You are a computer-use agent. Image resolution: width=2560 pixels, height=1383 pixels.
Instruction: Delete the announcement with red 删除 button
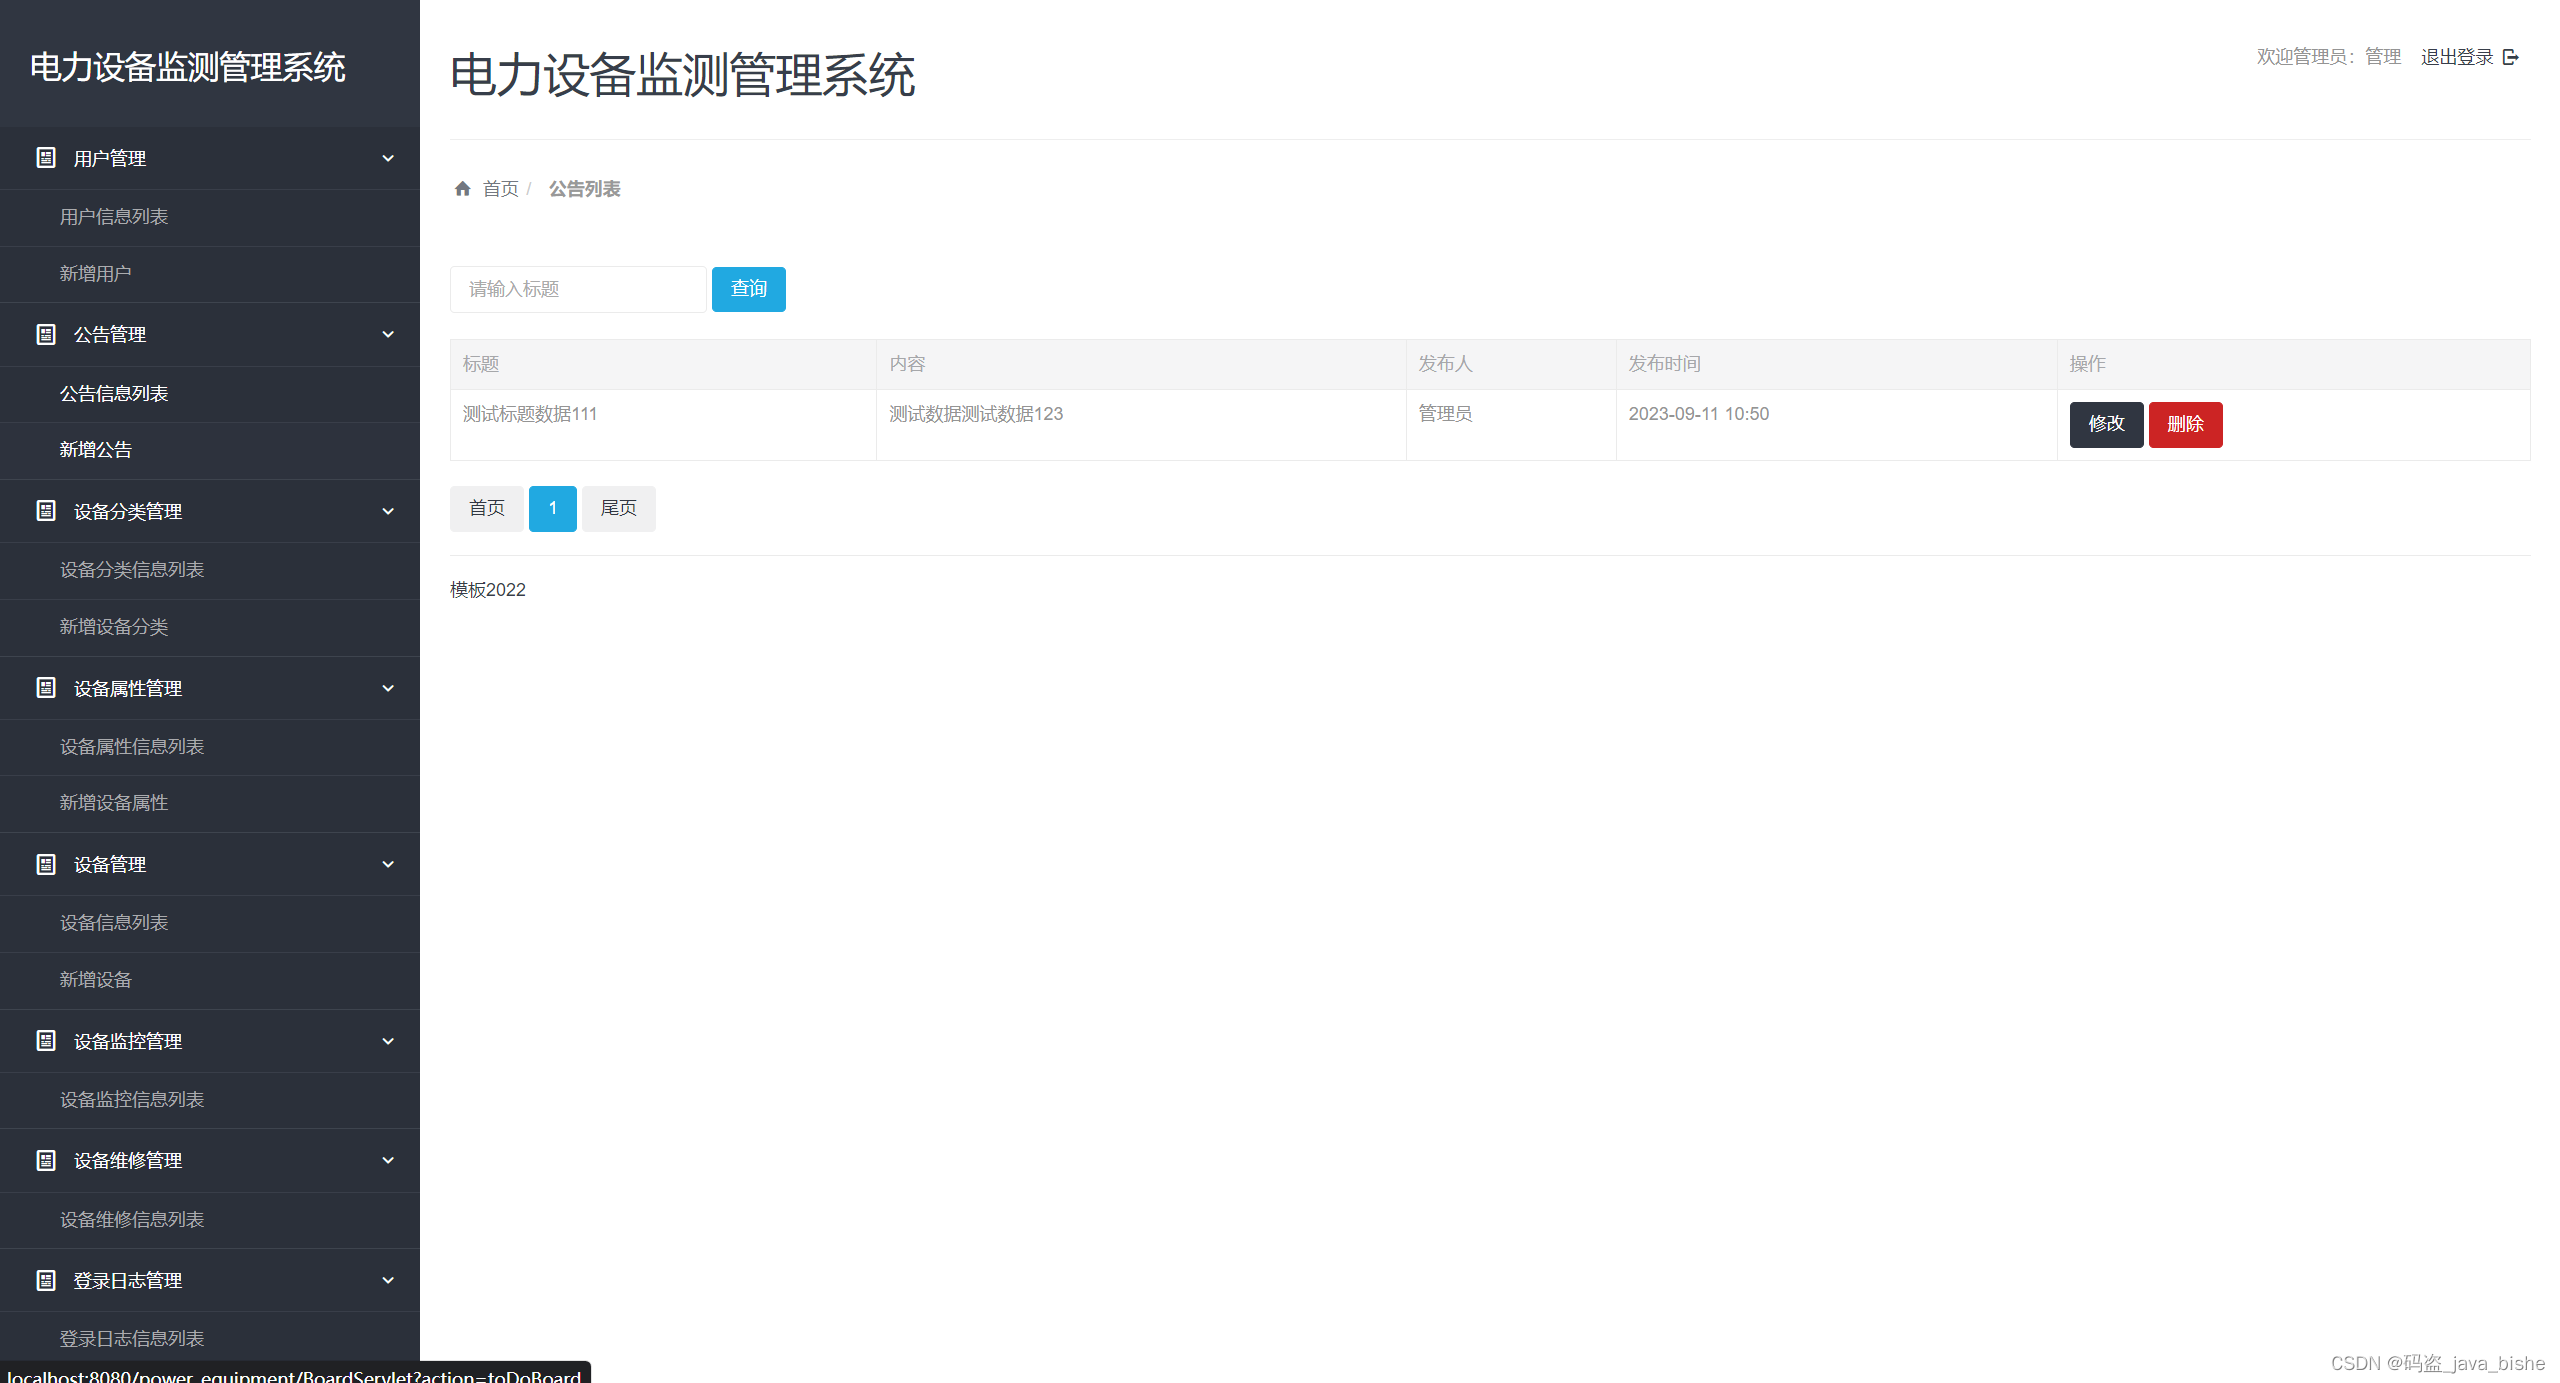[x=2185, y=424]
